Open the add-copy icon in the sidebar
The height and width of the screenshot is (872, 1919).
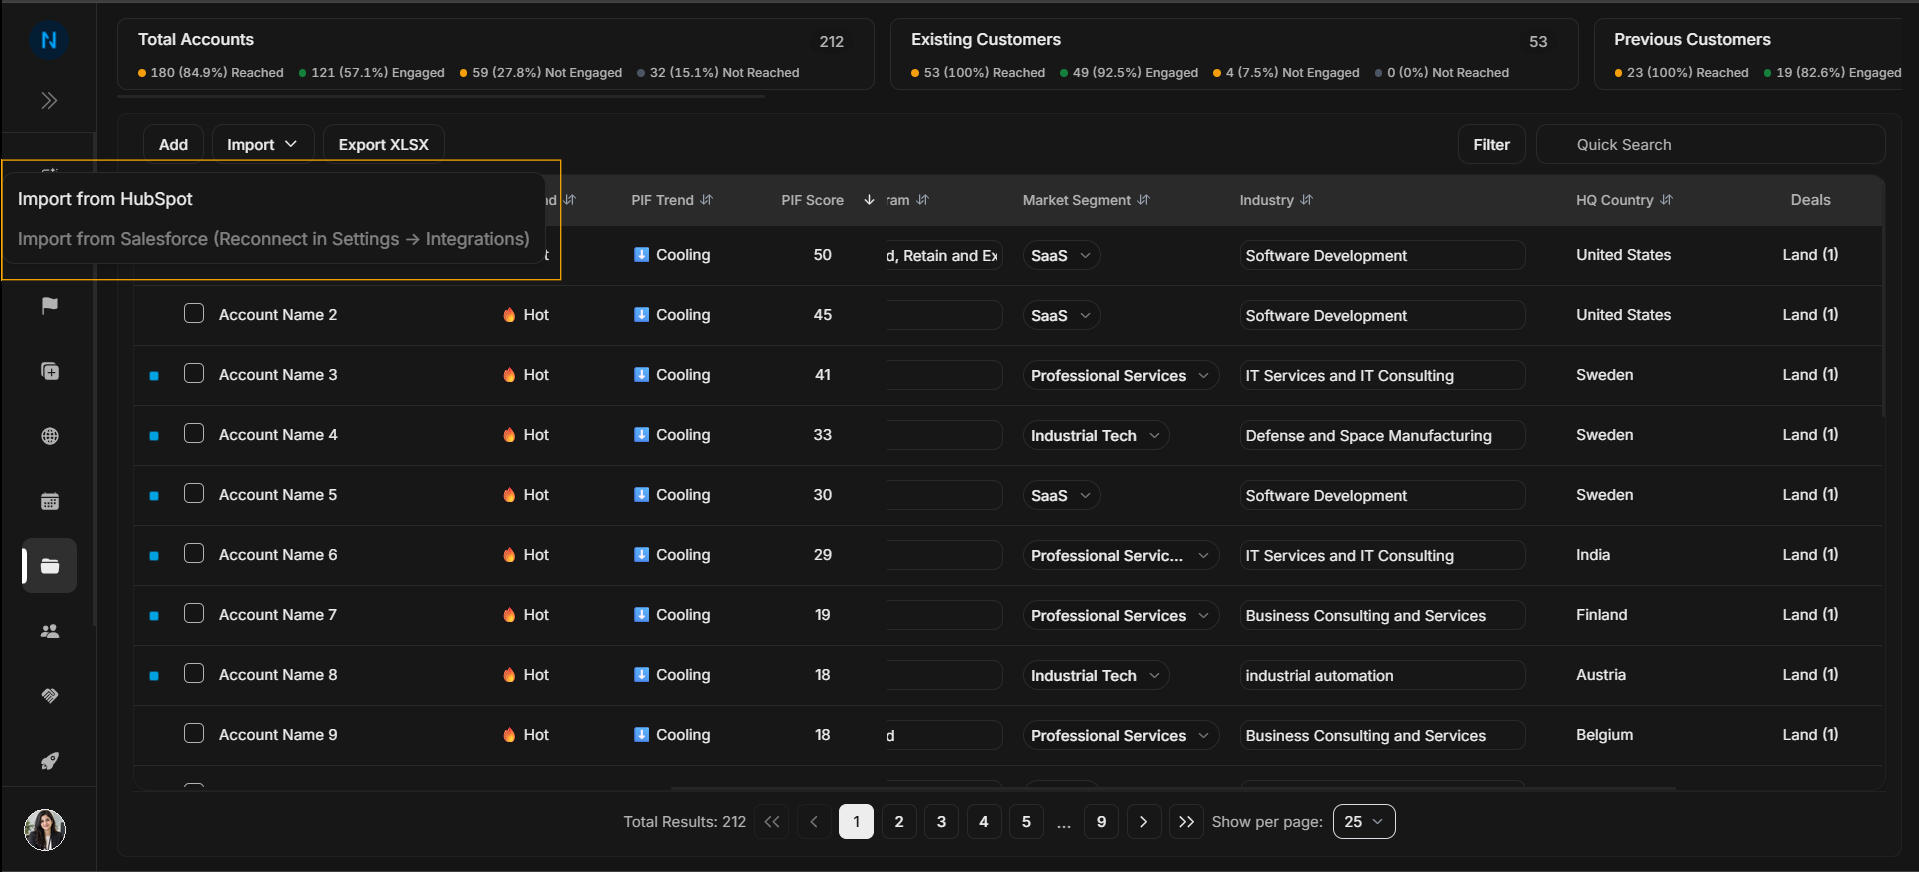49,371
